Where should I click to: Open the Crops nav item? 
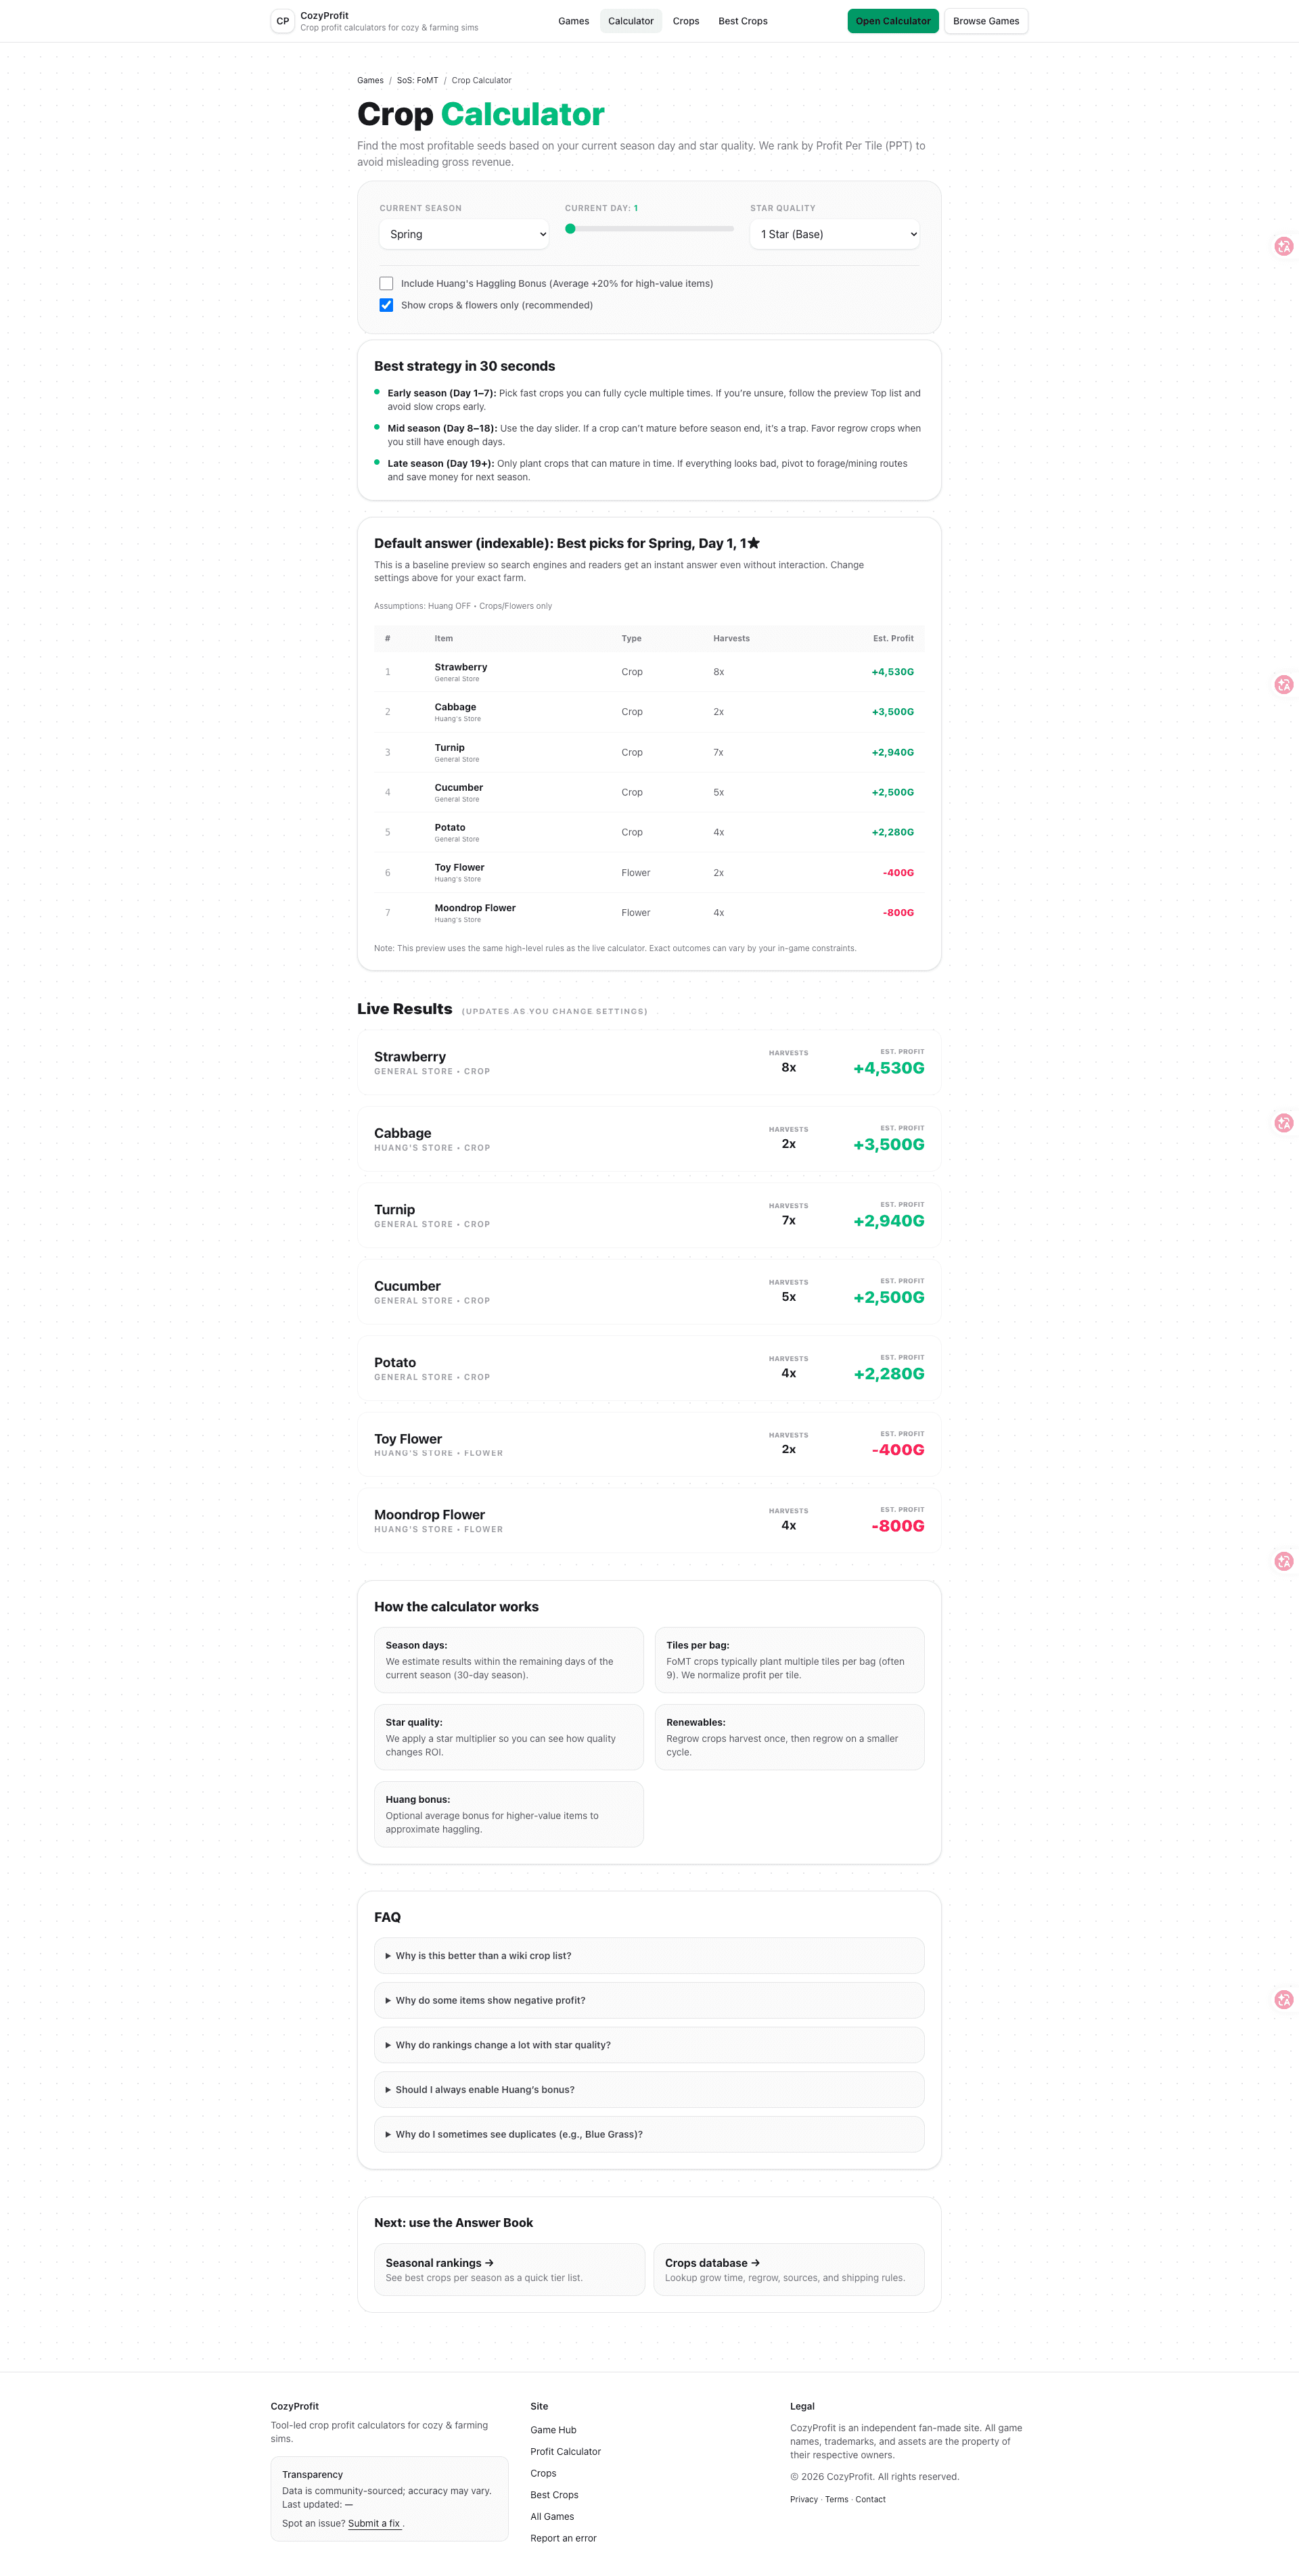(686, 20)
